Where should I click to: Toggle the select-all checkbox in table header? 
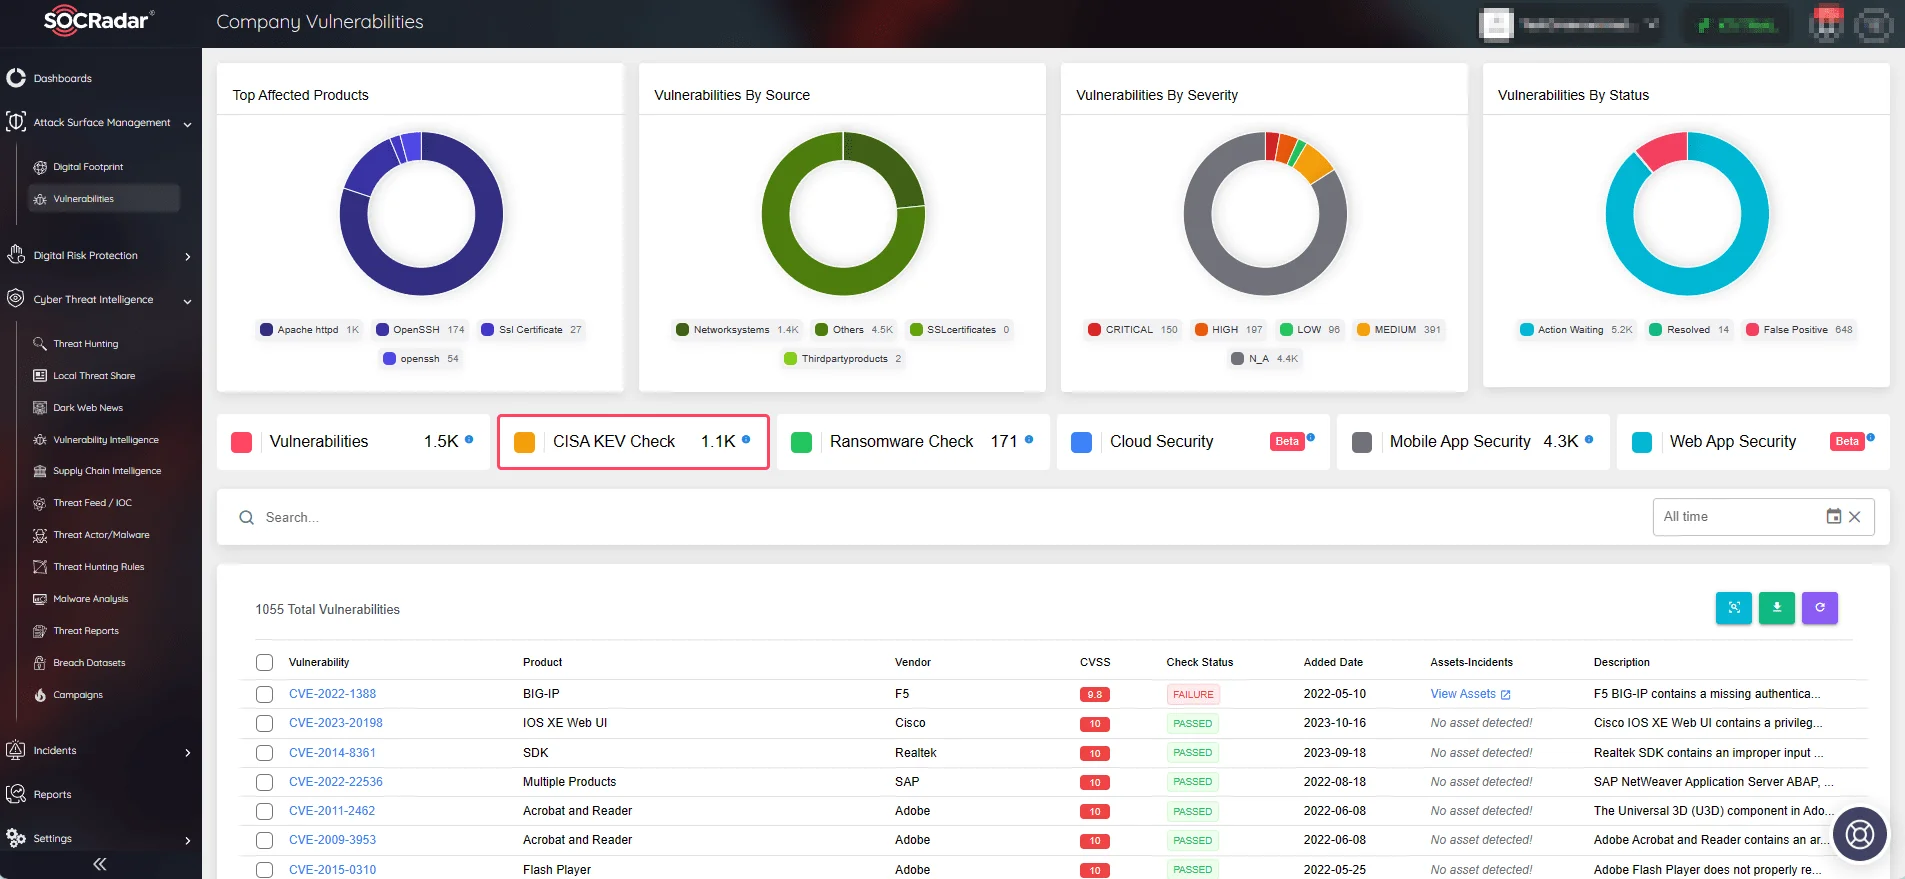[264, 662]
